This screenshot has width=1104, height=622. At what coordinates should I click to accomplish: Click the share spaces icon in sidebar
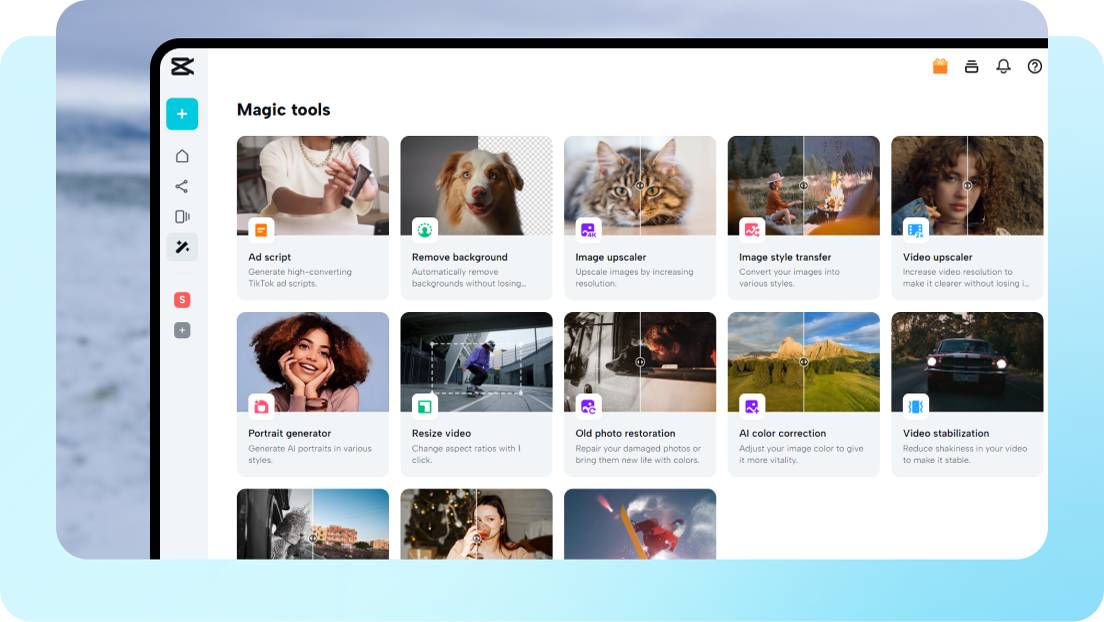click(181, 186)
